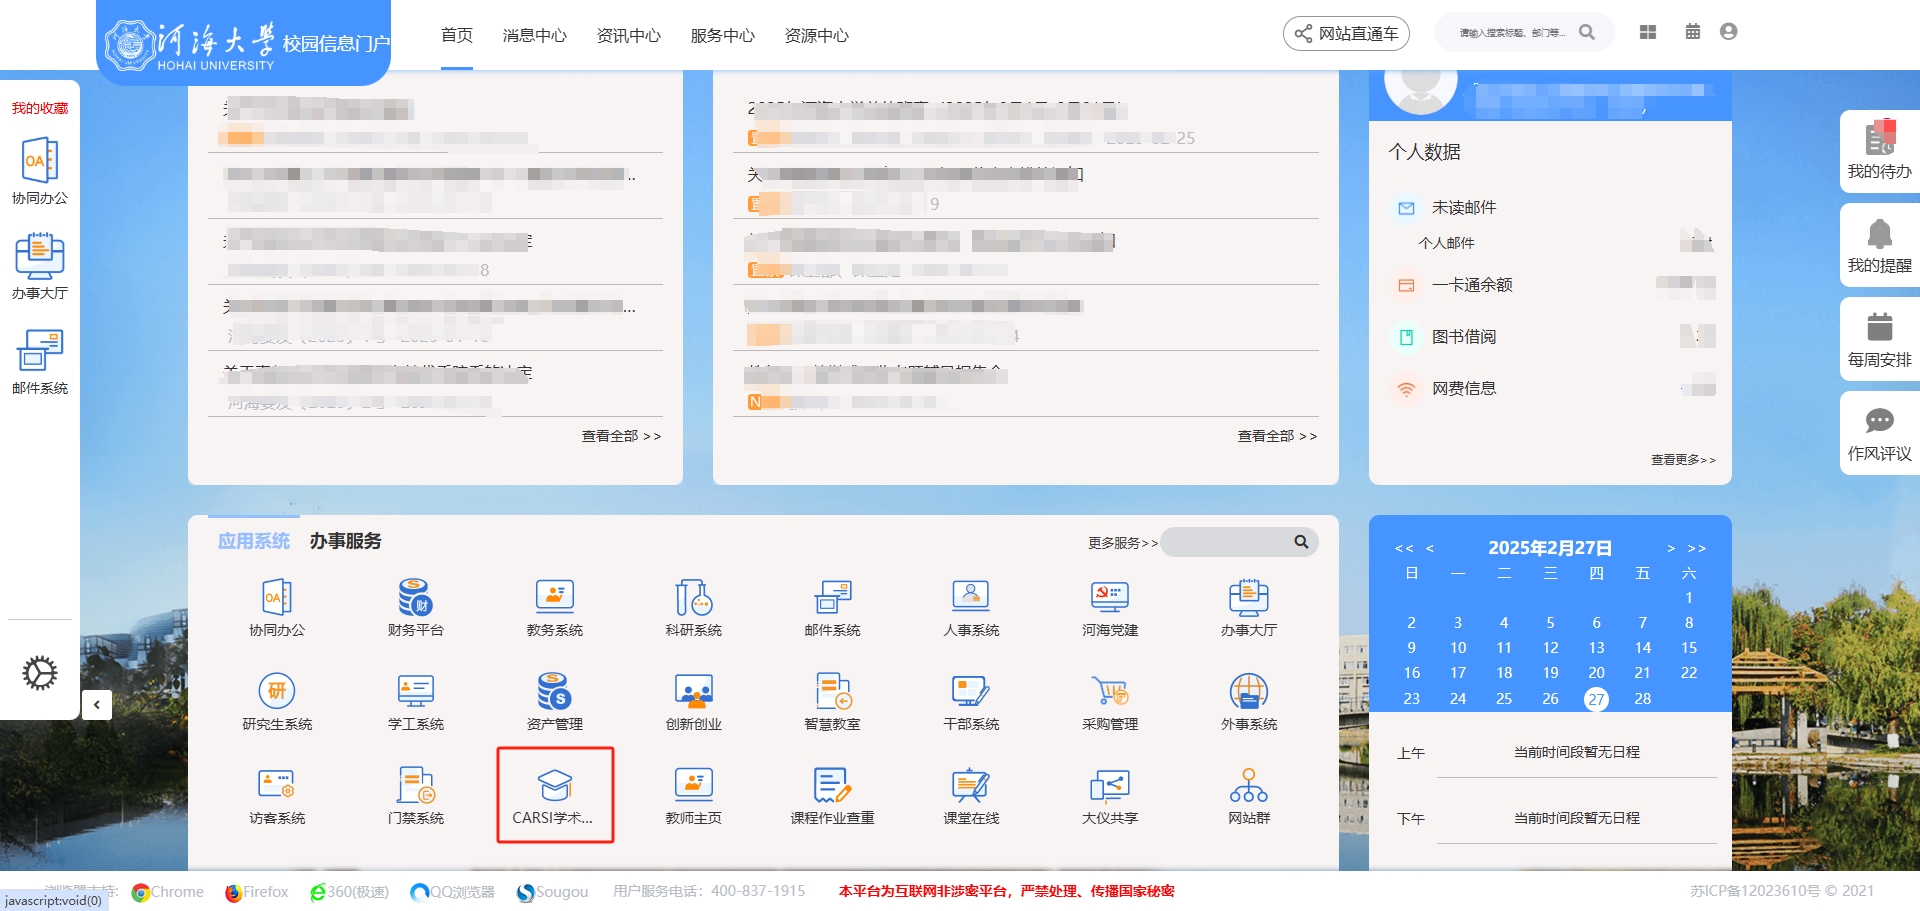Switch to the 办事服务 tab
The height and width of the screenshot is (911, 1920).
click(x=345, y=541)
